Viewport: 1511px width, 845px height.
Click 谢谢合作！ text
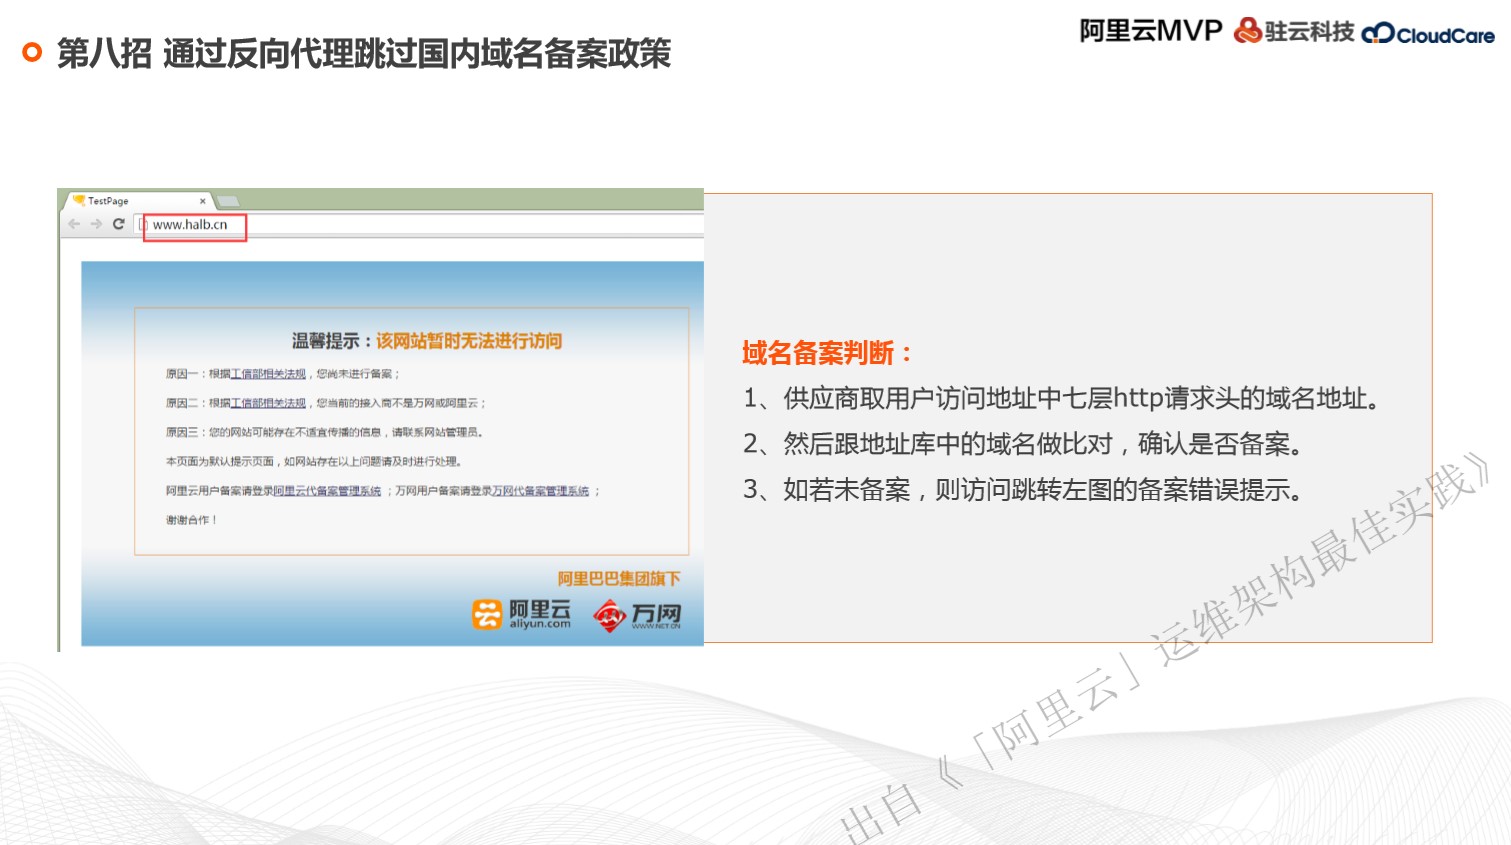(191, 520)
